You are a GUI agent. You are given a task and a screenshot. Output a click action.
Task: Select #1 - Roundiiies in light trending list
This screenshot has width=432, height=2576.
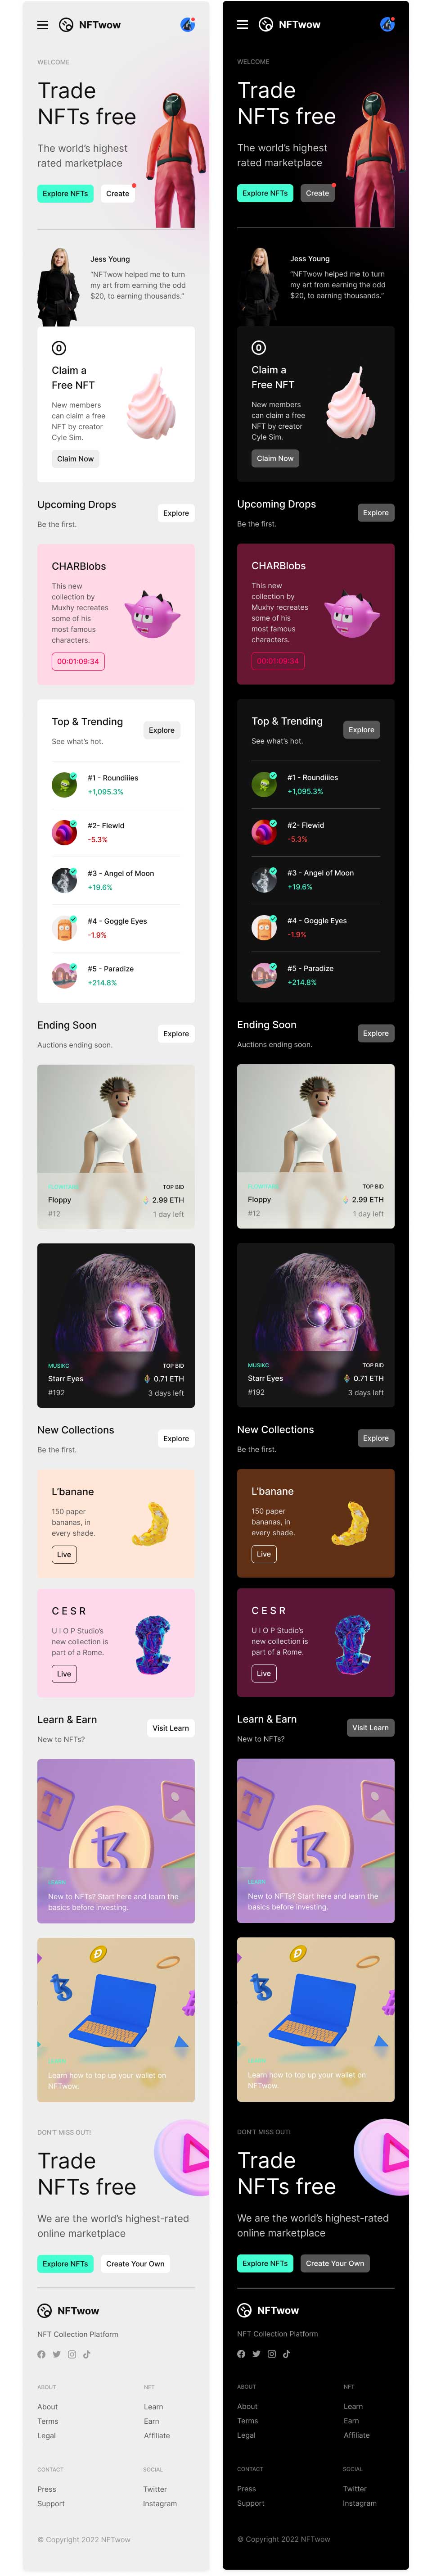coord(116,784)
